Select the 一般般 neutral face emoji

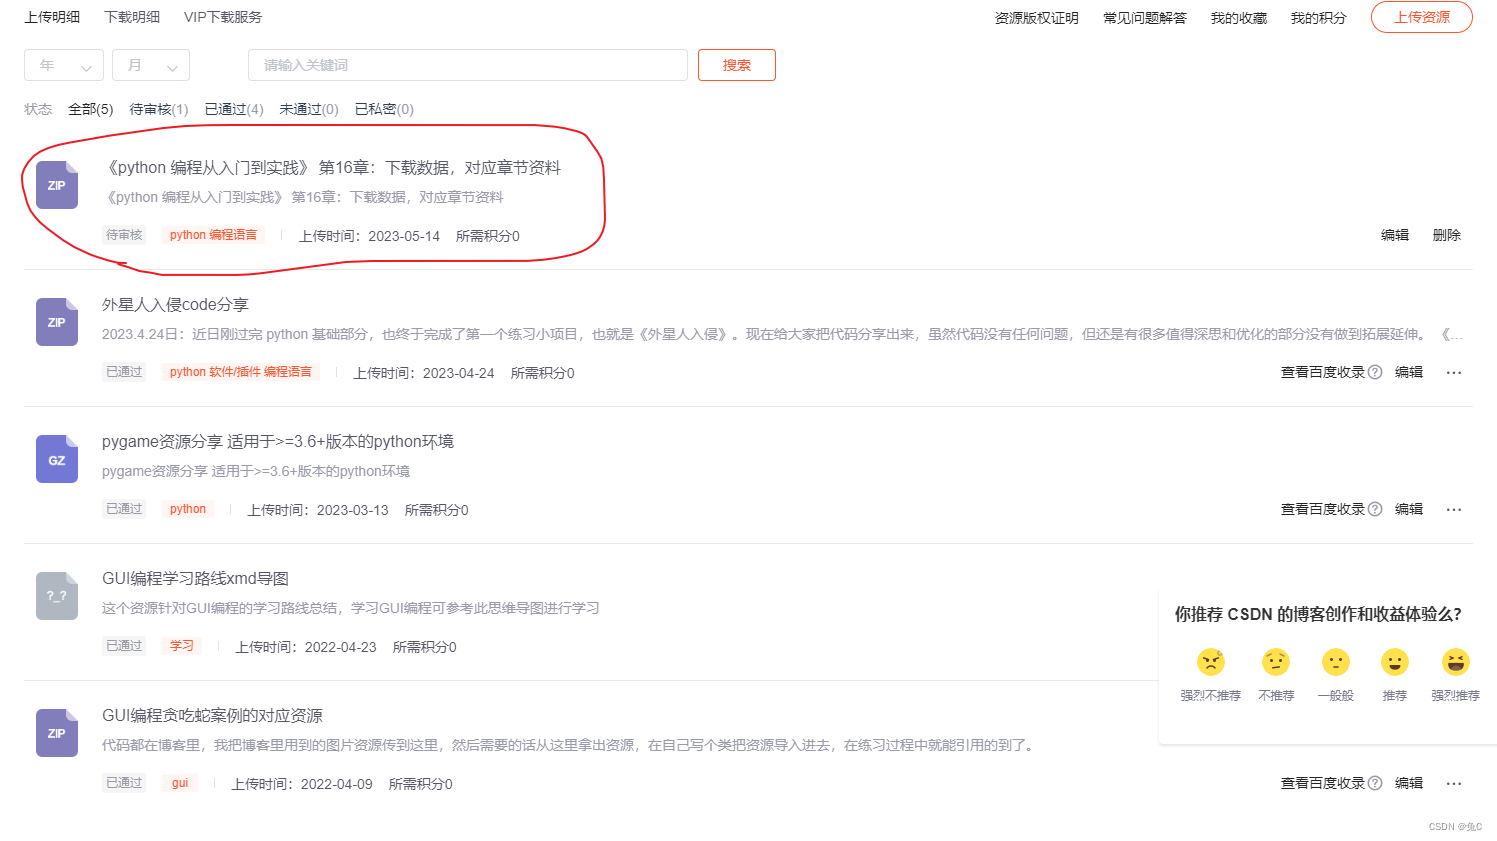tap(1335, 662)
